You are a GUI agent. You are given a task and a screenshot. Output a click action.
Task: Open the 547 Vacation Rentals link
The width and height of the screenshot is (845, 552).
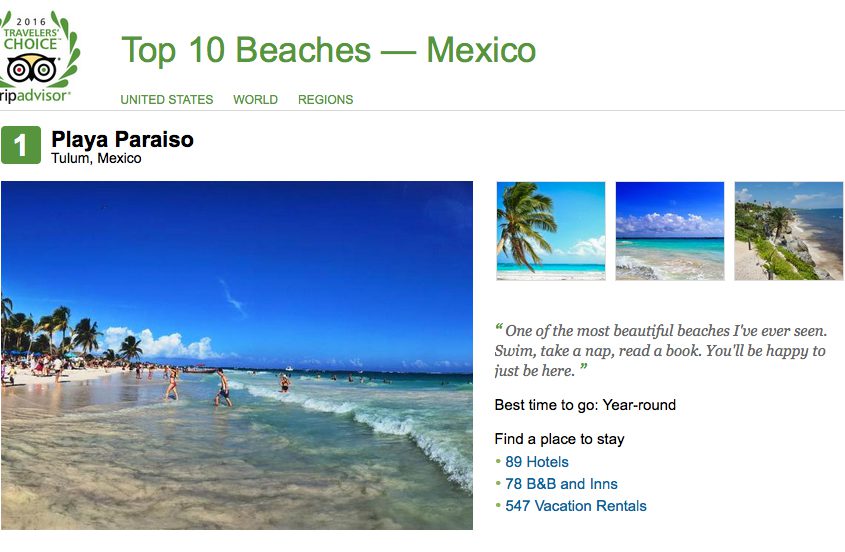[x=576, y=506]
